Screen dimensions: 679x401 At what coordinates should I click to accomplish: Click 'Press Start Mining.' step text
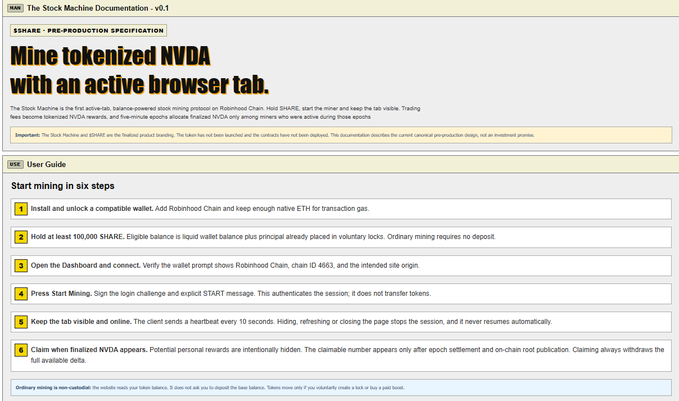click(61, 293)
